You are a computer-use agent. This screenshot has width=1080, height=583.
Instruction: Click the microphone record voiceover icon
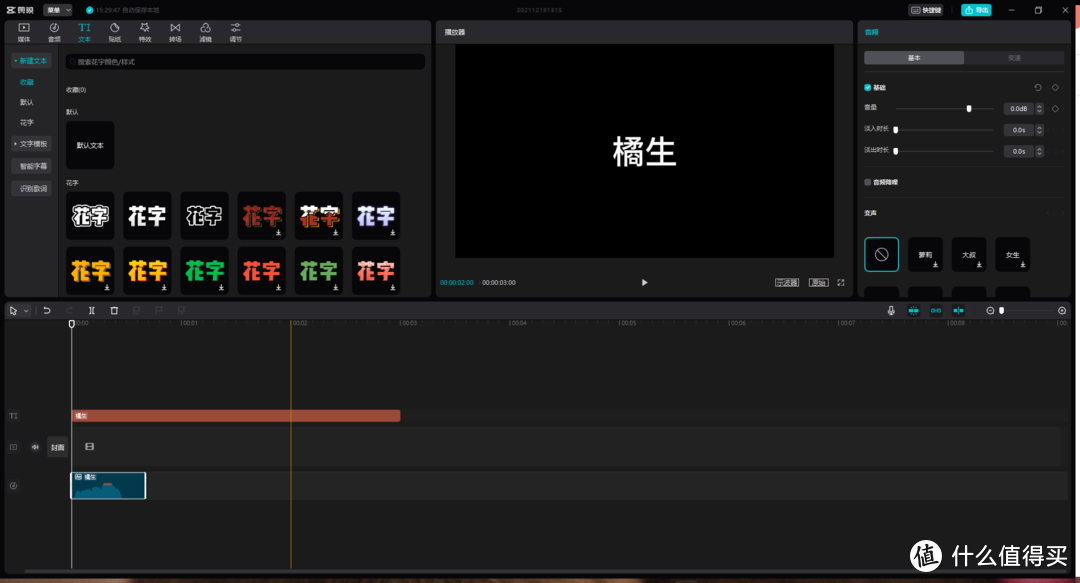coord(891,311)
